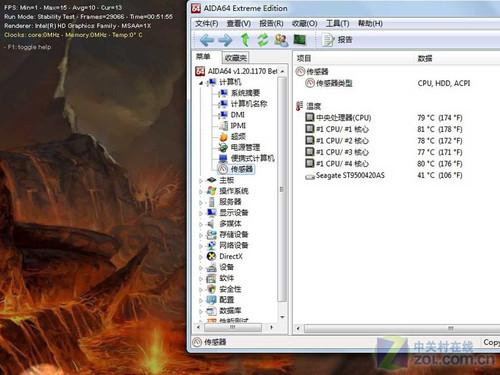Screen dimensions: 500x375
Task: Click the 服务器 server icon
Action: coord(212,202)
